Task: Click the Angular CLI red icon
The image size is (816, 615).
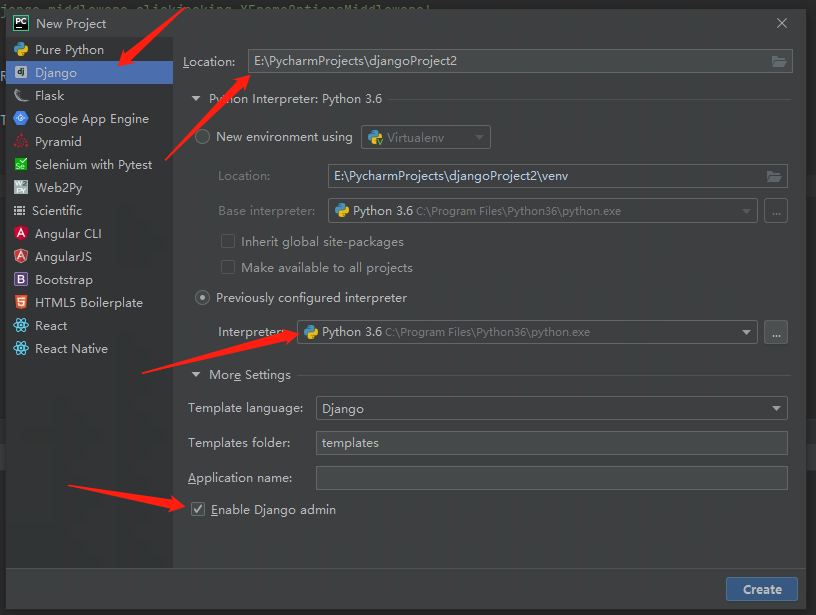Action: [x=21, y=233]
